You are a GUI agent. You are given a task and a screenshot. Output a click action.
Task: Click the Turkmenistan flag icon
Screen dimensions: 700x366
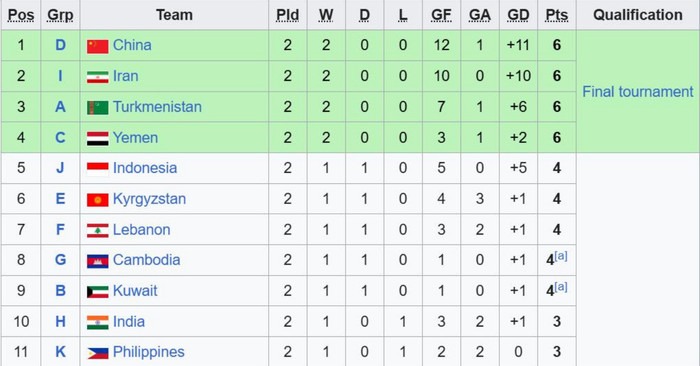click(97, 108)
